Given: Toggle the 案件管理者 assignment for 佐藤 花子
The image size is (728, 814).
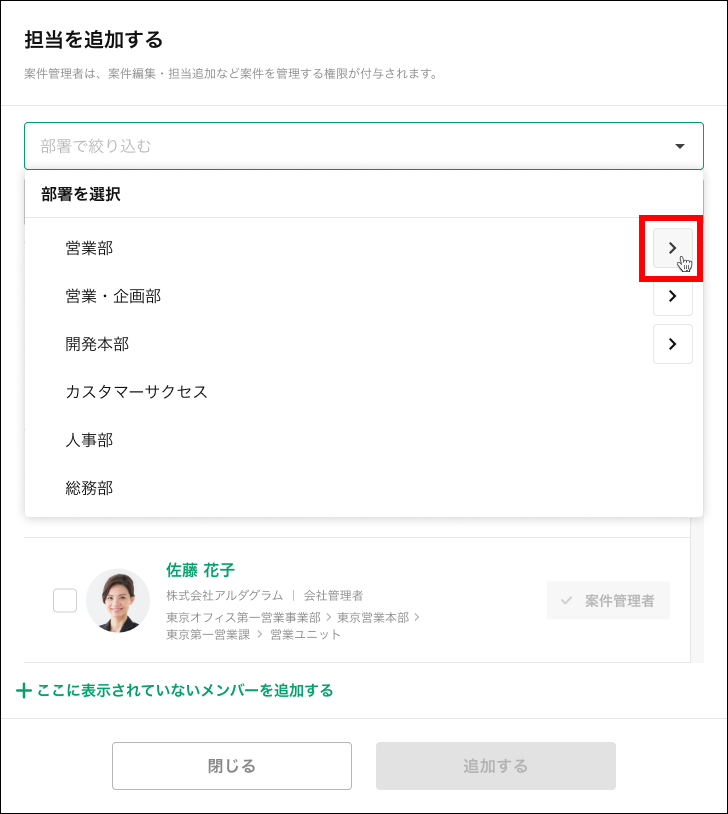Looking at the screenshot, I should pos(608,600).
